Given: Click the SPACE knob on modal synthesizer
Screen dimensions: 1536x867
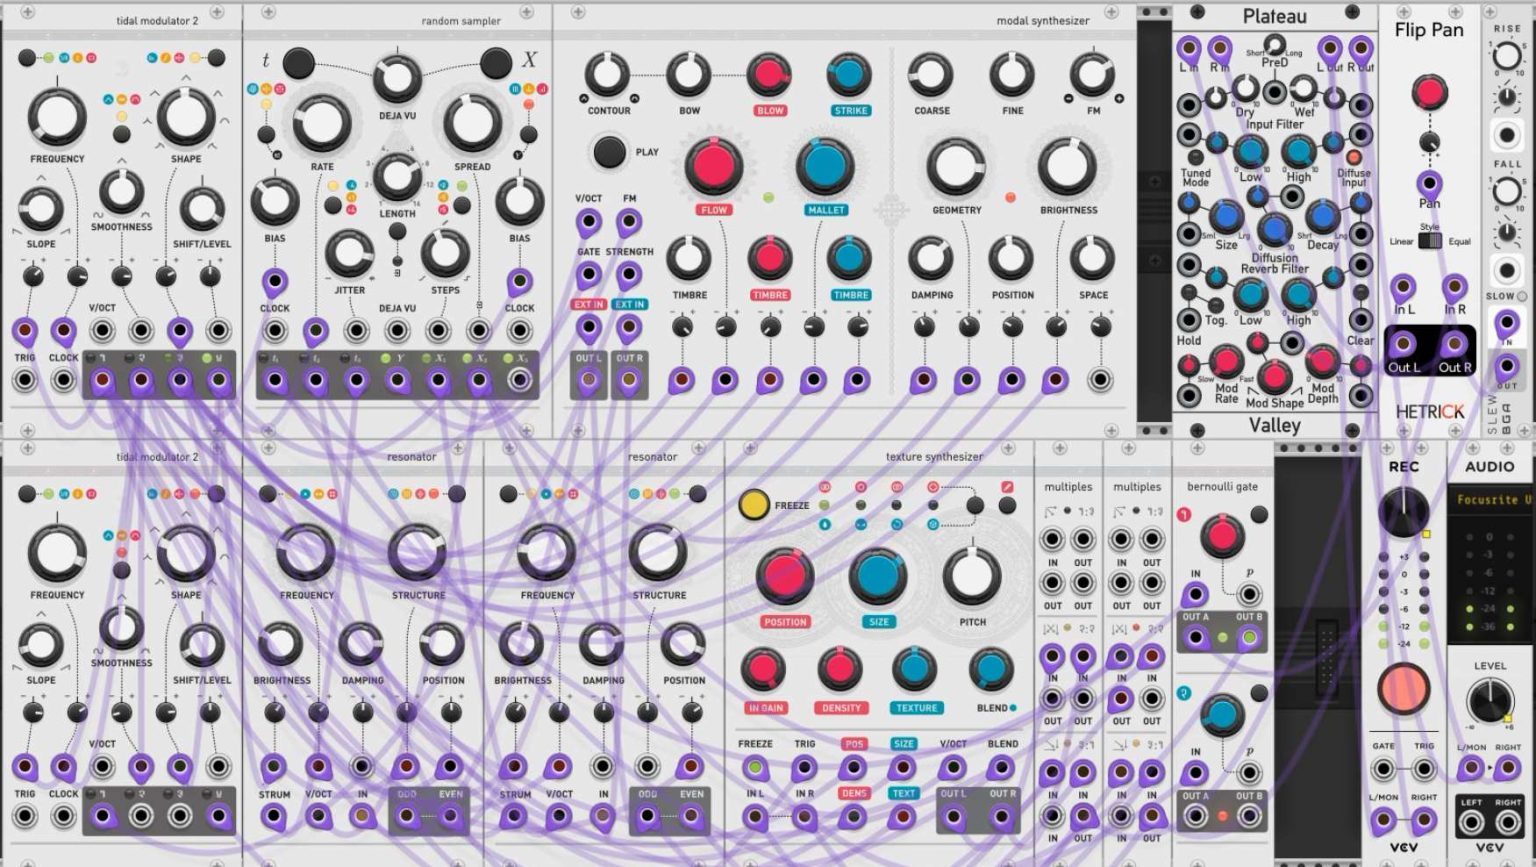Looking at the screenshot, I should pyautogui.click(x=1092, y=258).
